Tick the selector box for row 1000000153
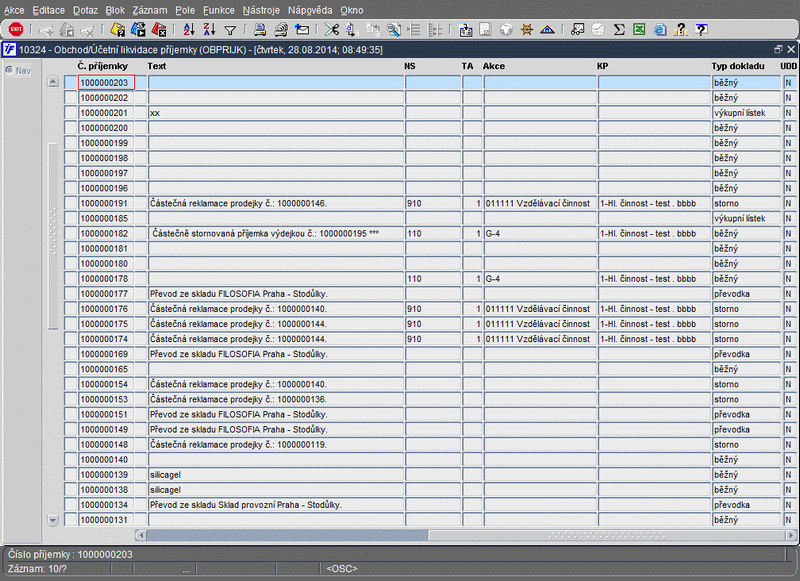 pos(70,399)
